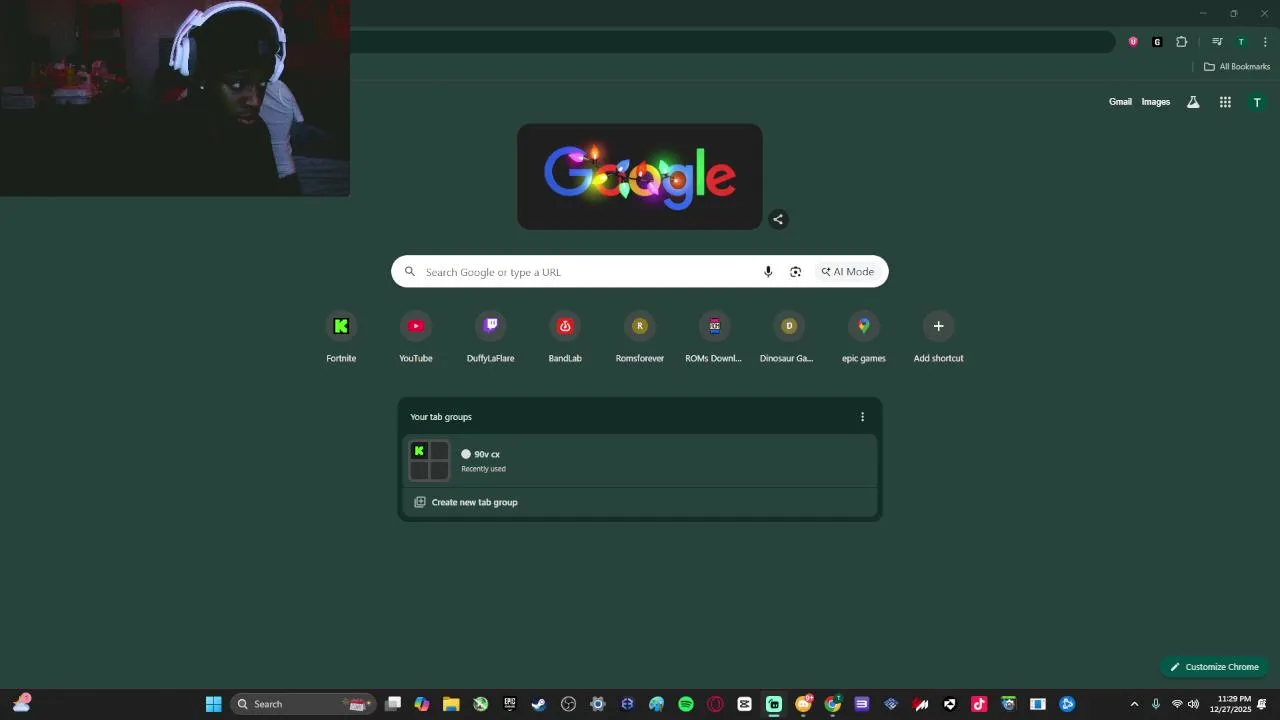This screenshot has height=720, width=1280.
Task: Launch Steam from taskbar
Action: click(x=539, y=704)
